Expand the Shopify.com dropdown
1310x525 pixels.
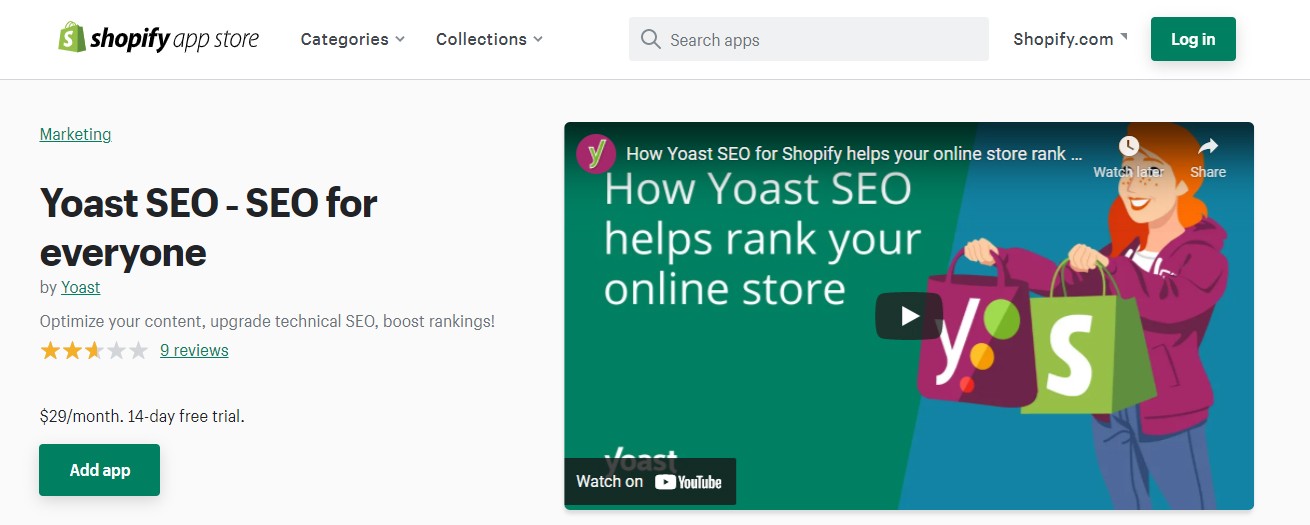click(1070, 39)
